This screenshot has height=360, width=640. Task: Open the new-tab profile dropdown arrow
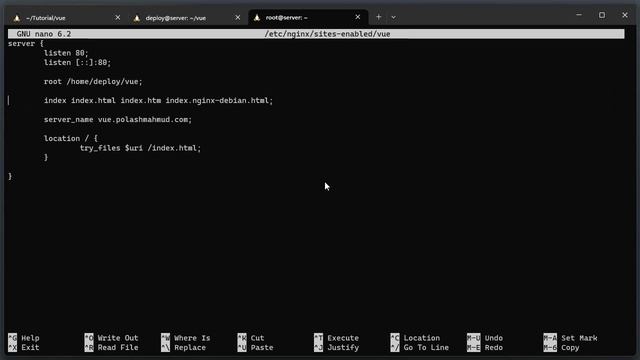click(x=393, y=18)
